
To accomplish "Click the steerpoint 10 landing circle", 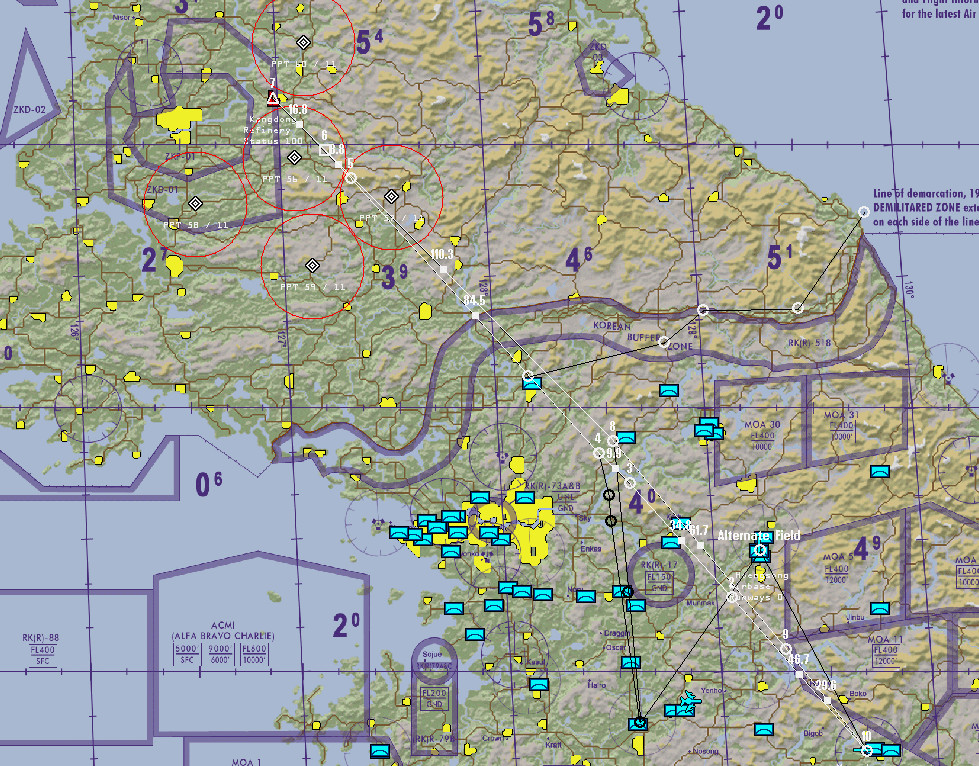I will pos(867,750).
